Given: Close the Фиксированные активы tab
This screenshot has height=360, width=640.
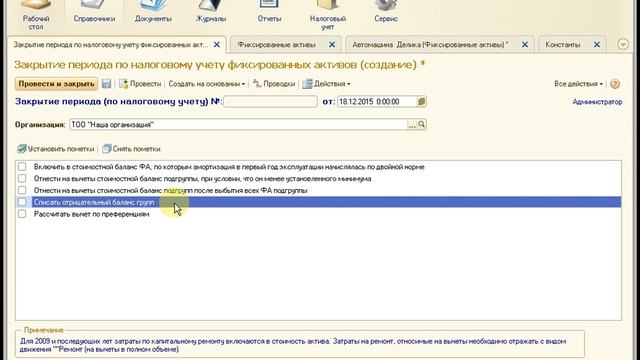Looking at the screenshot, I should click(332, 44).
